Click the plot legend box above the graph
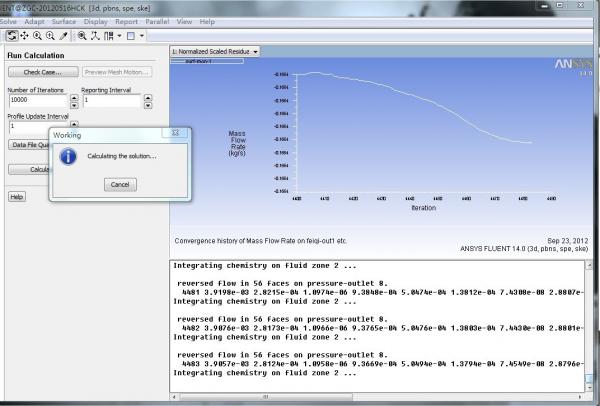This screenshot has height=406, width=600. (207, 61)
